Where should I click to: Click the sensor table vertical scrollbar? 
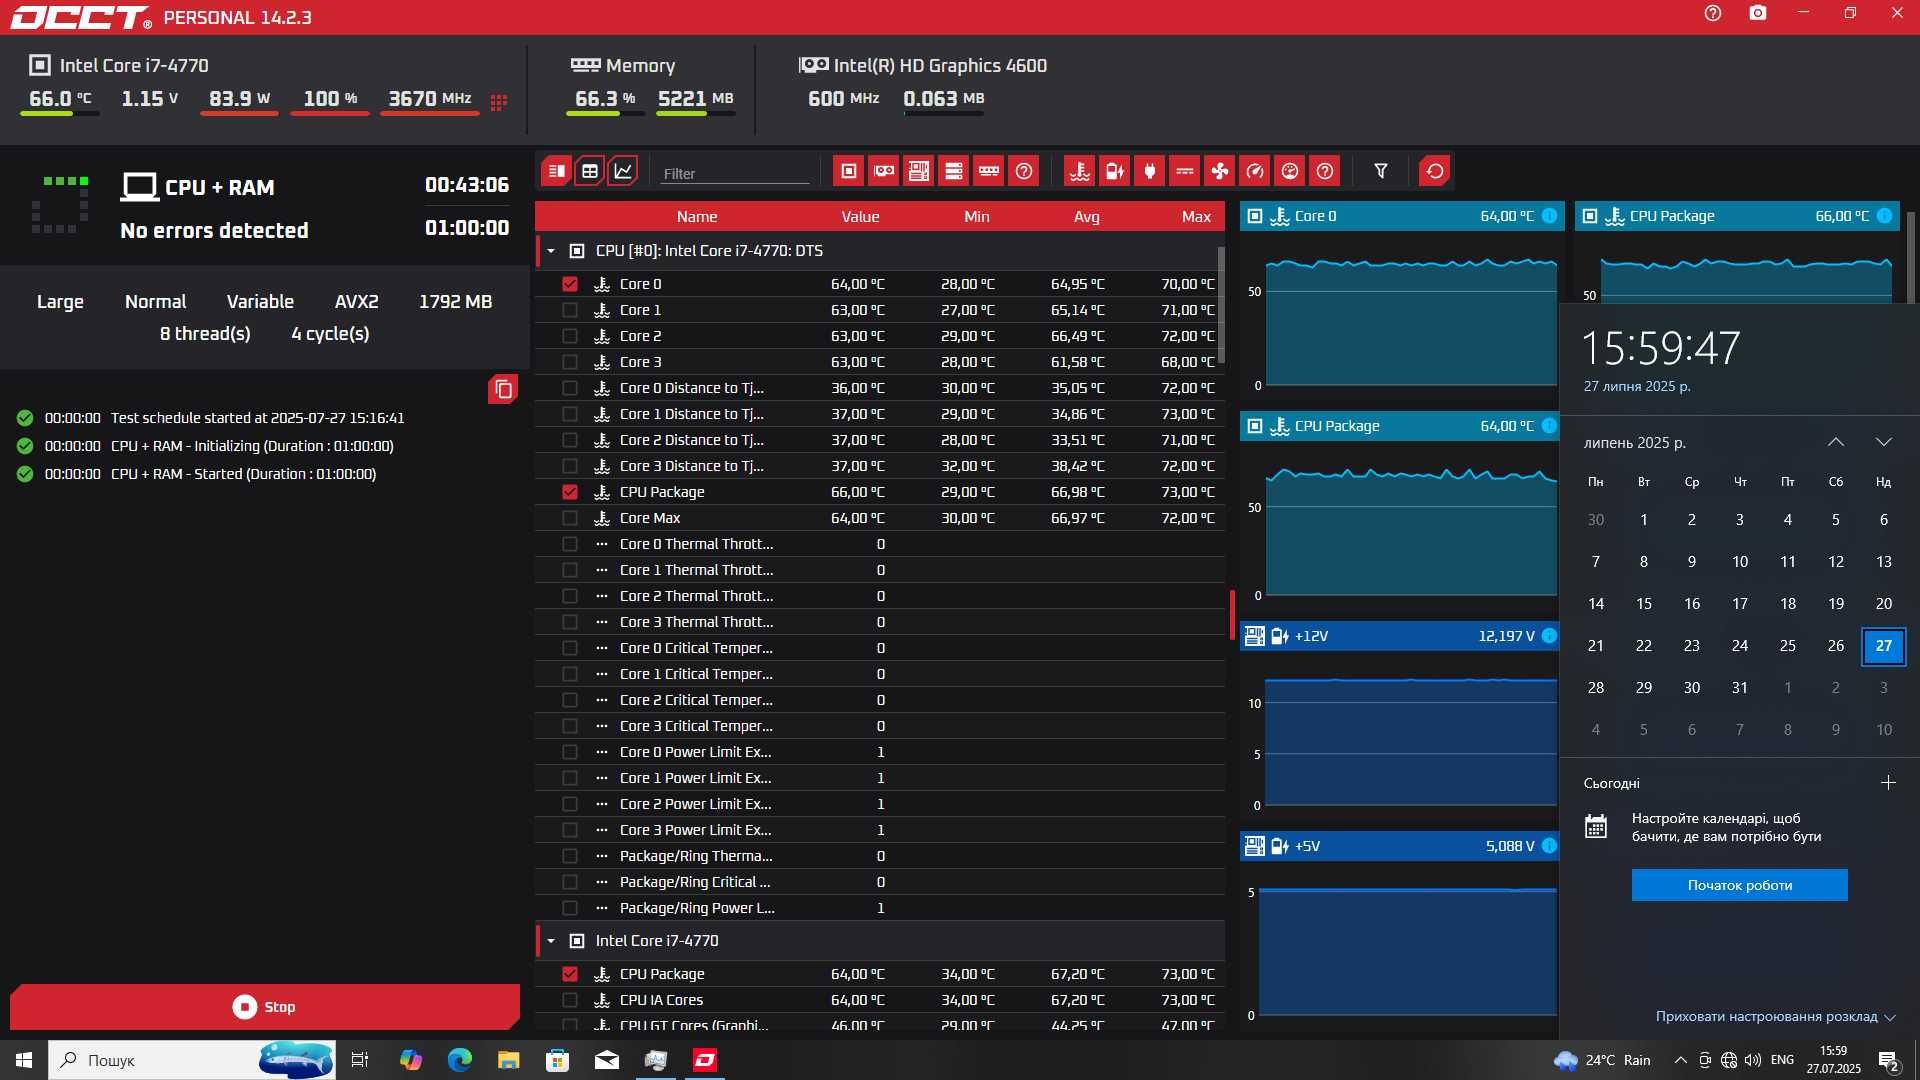click(x=1221, y=305)
